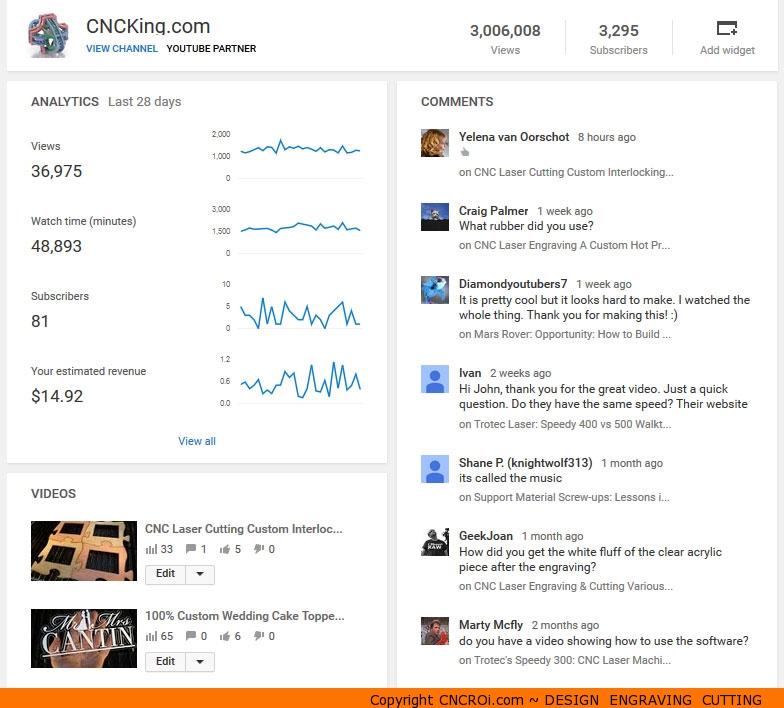The height and width of the screenshot is (708, 784).
Task: Open 'on Support Material Screw-ups: Lessons' link
Action: pos(564,497)
